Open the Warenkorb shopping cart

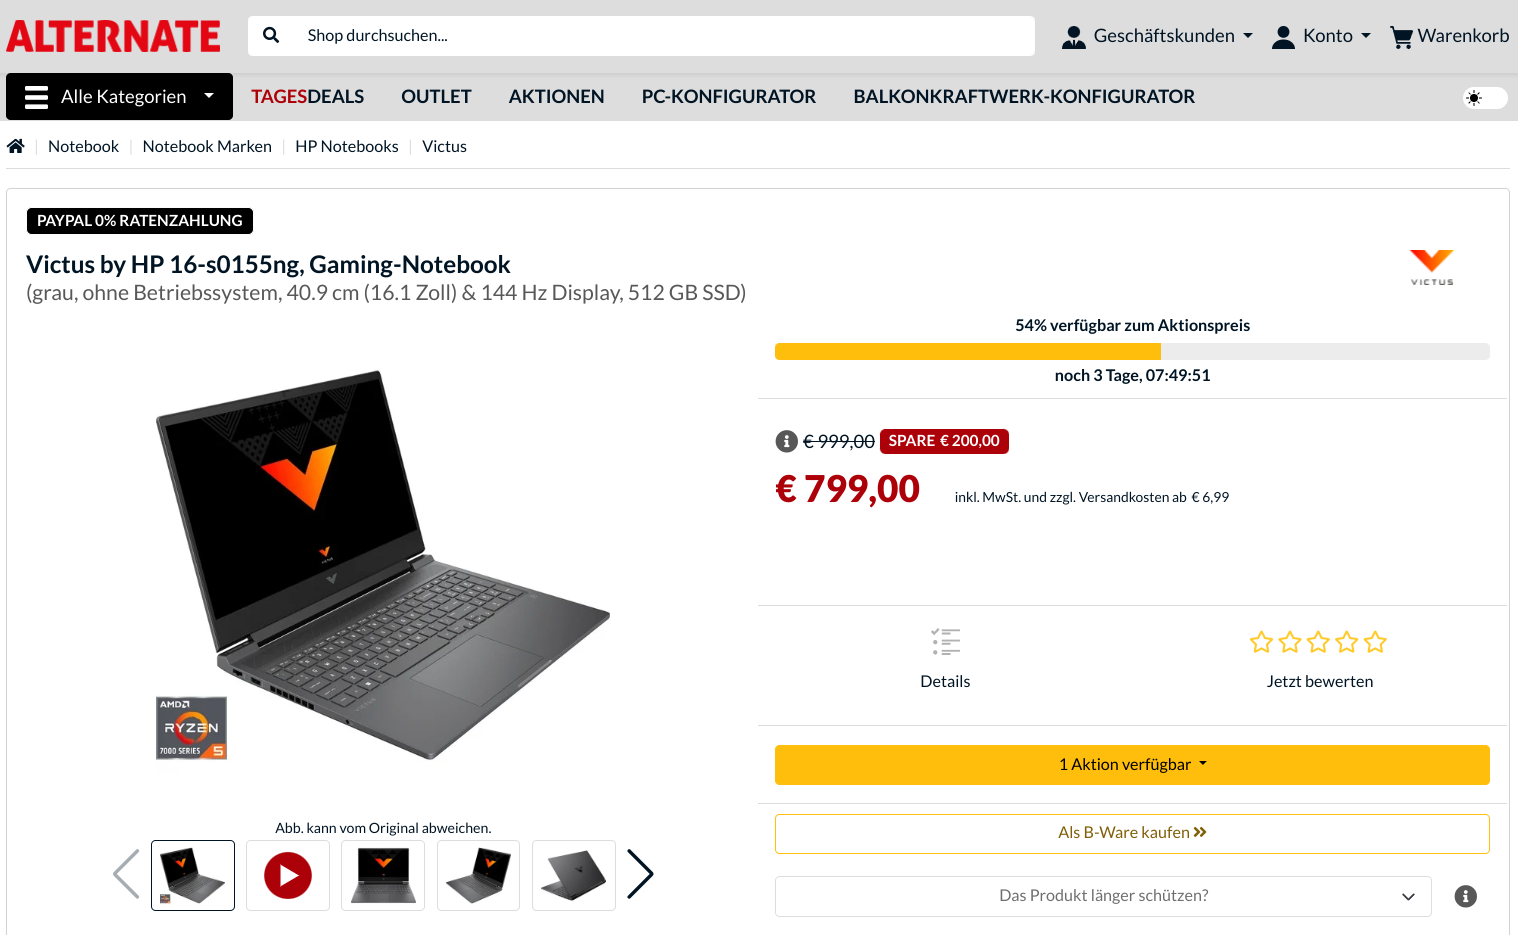[1449, 36]
